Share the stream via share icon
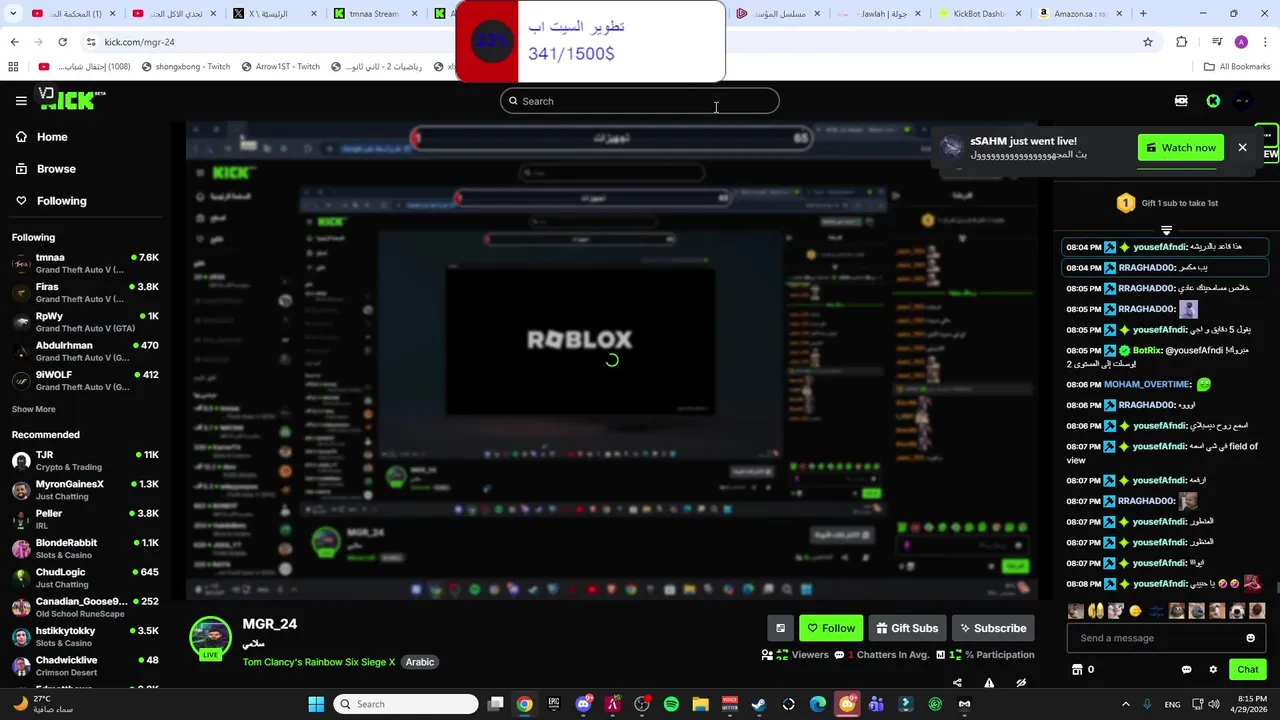The width and height of the screenshot is (1280, 720). [957, 683]
